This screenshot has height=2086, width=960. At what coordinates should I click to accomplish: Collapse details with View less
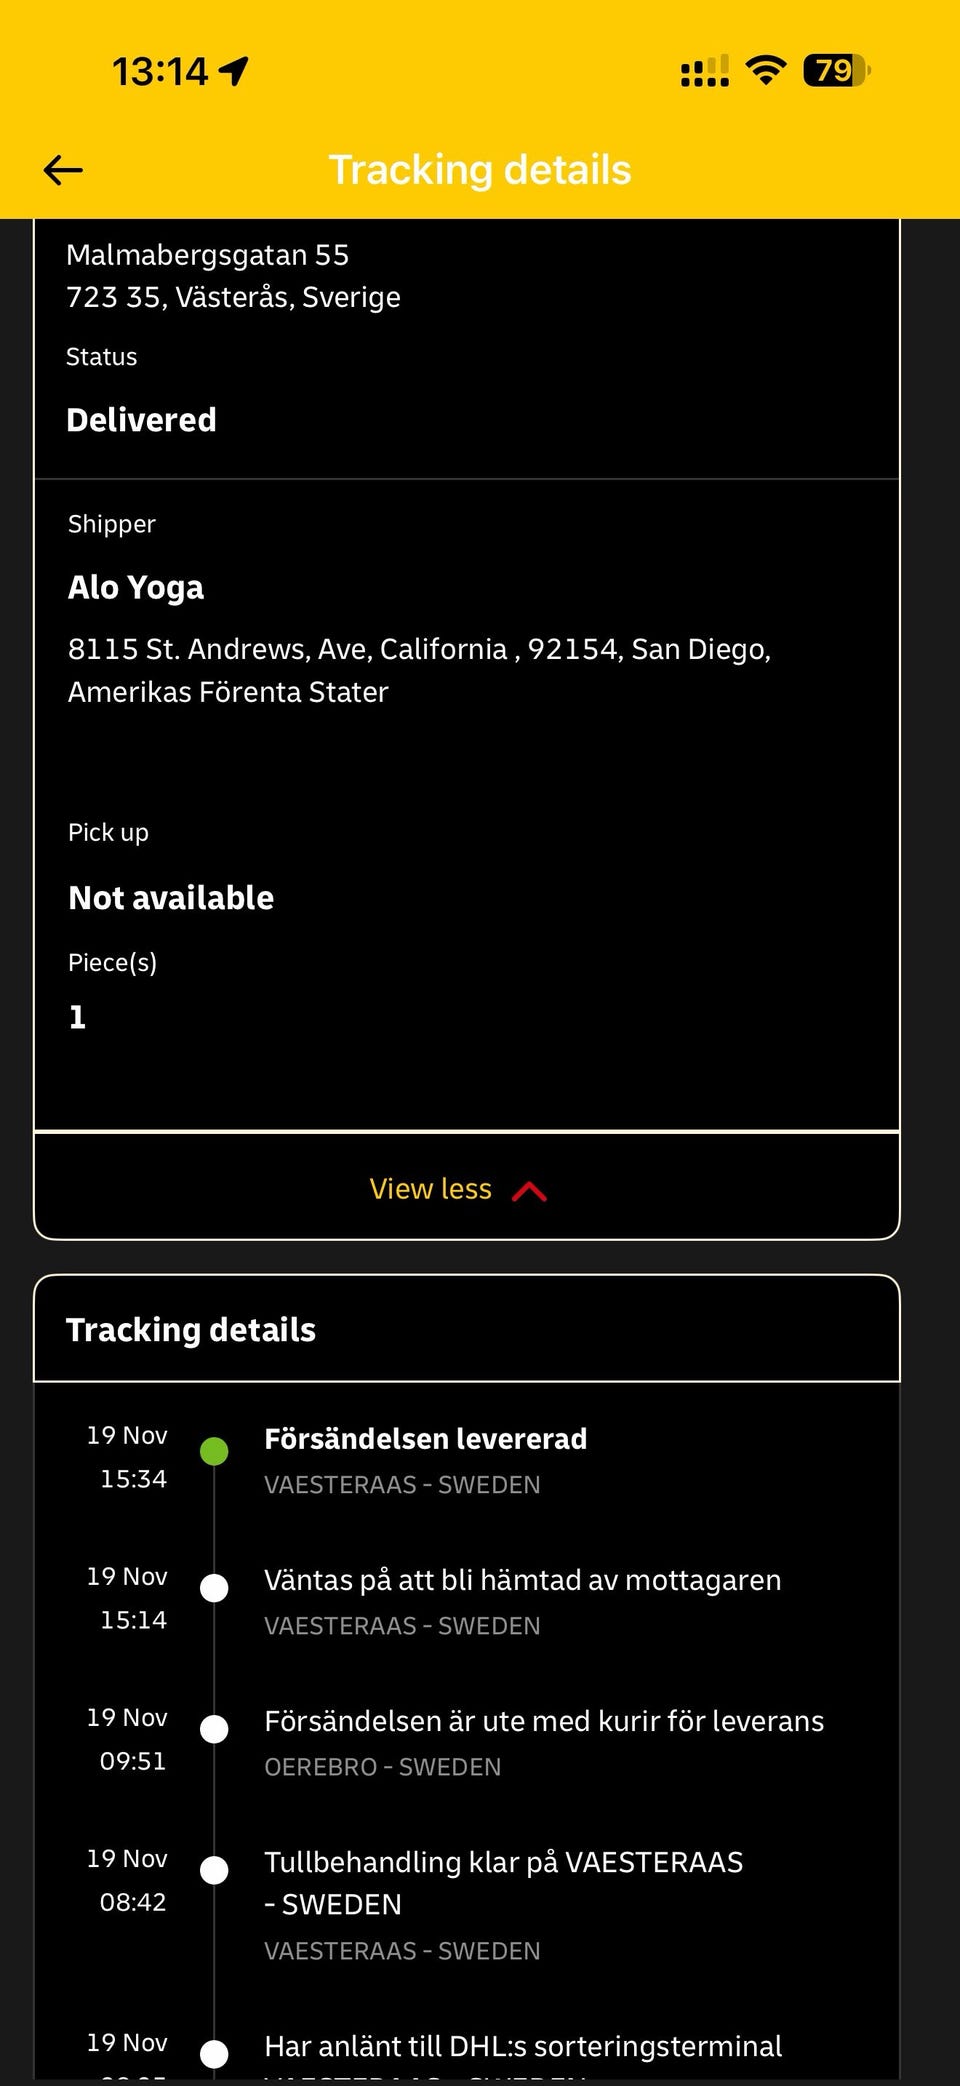click(x=431, y=1189)
